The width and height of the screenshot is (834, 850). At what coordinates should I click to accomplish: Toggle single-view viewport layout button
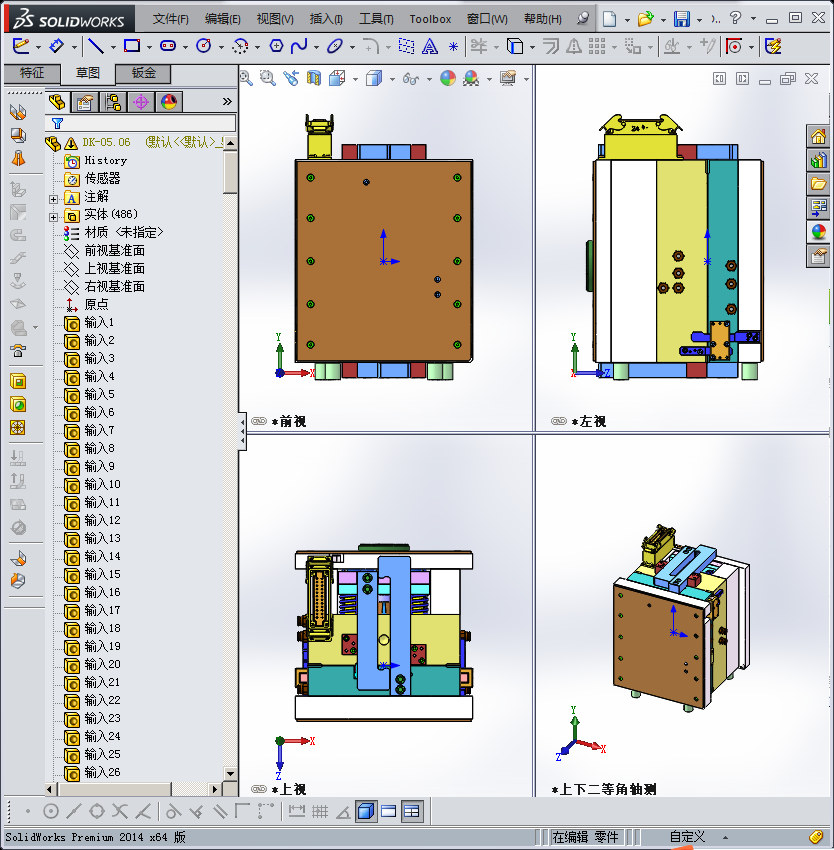tap(389, 812)
